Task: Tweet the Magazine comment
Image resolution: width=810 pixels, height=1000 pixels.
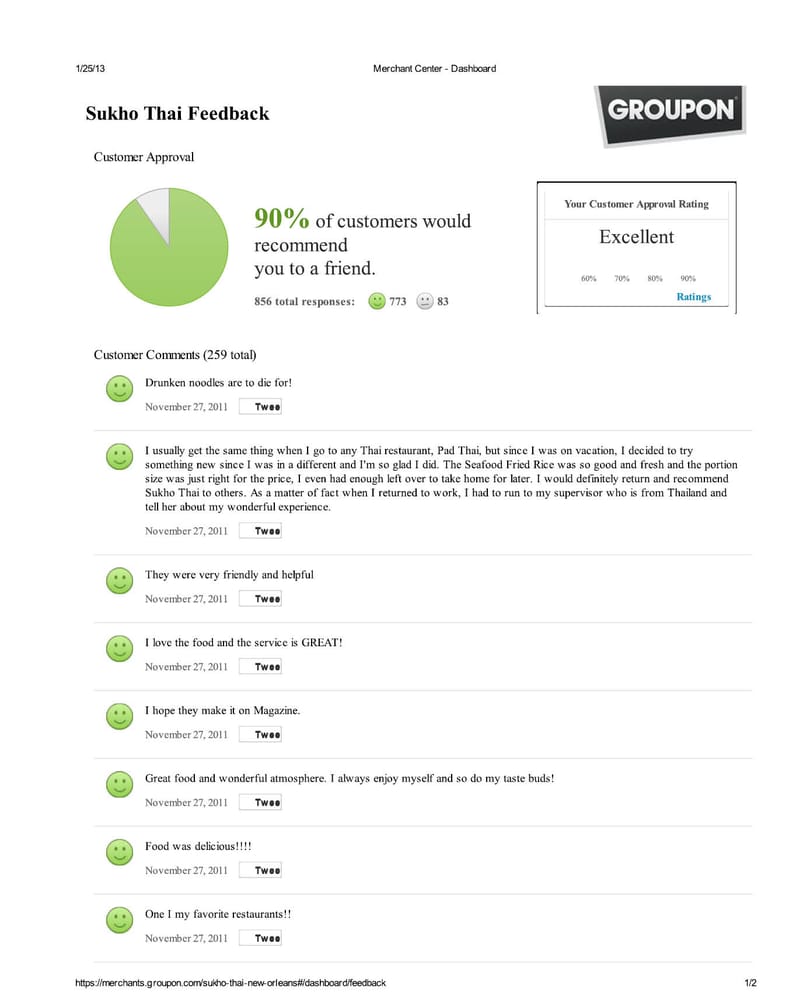Action: pos(261,735)
